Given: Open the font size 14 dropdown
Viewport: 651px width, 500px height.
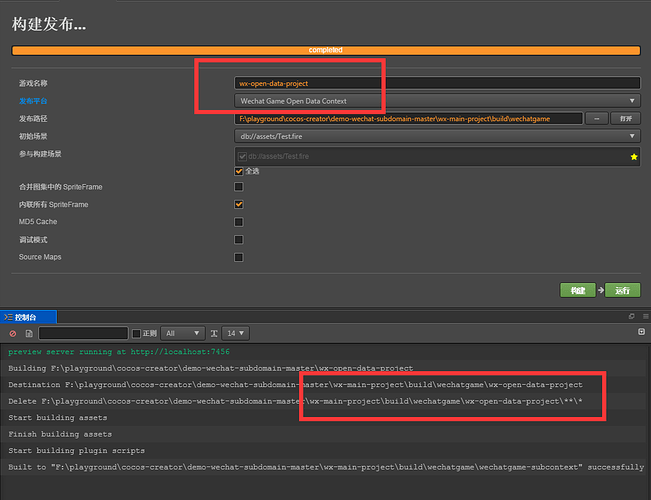Looking at the screenshot, I should [236, 333].
